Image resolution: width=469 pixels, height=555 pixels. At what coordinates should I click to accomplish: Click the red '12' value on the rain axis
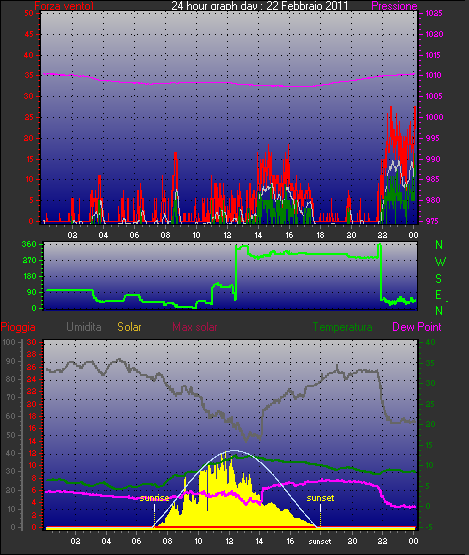click(x=32, y=453)
